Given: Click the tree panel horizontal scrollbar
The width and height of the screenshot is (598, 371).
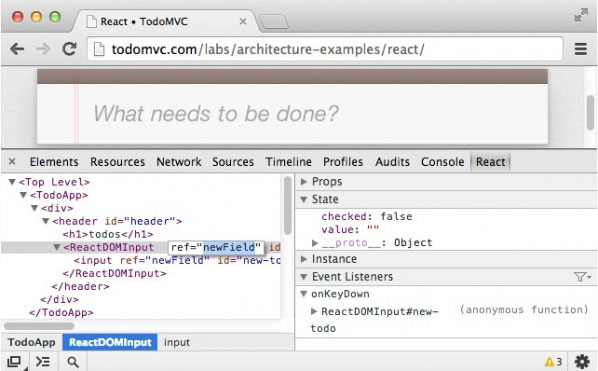Looking at the screenshot, I should (39, 326).
